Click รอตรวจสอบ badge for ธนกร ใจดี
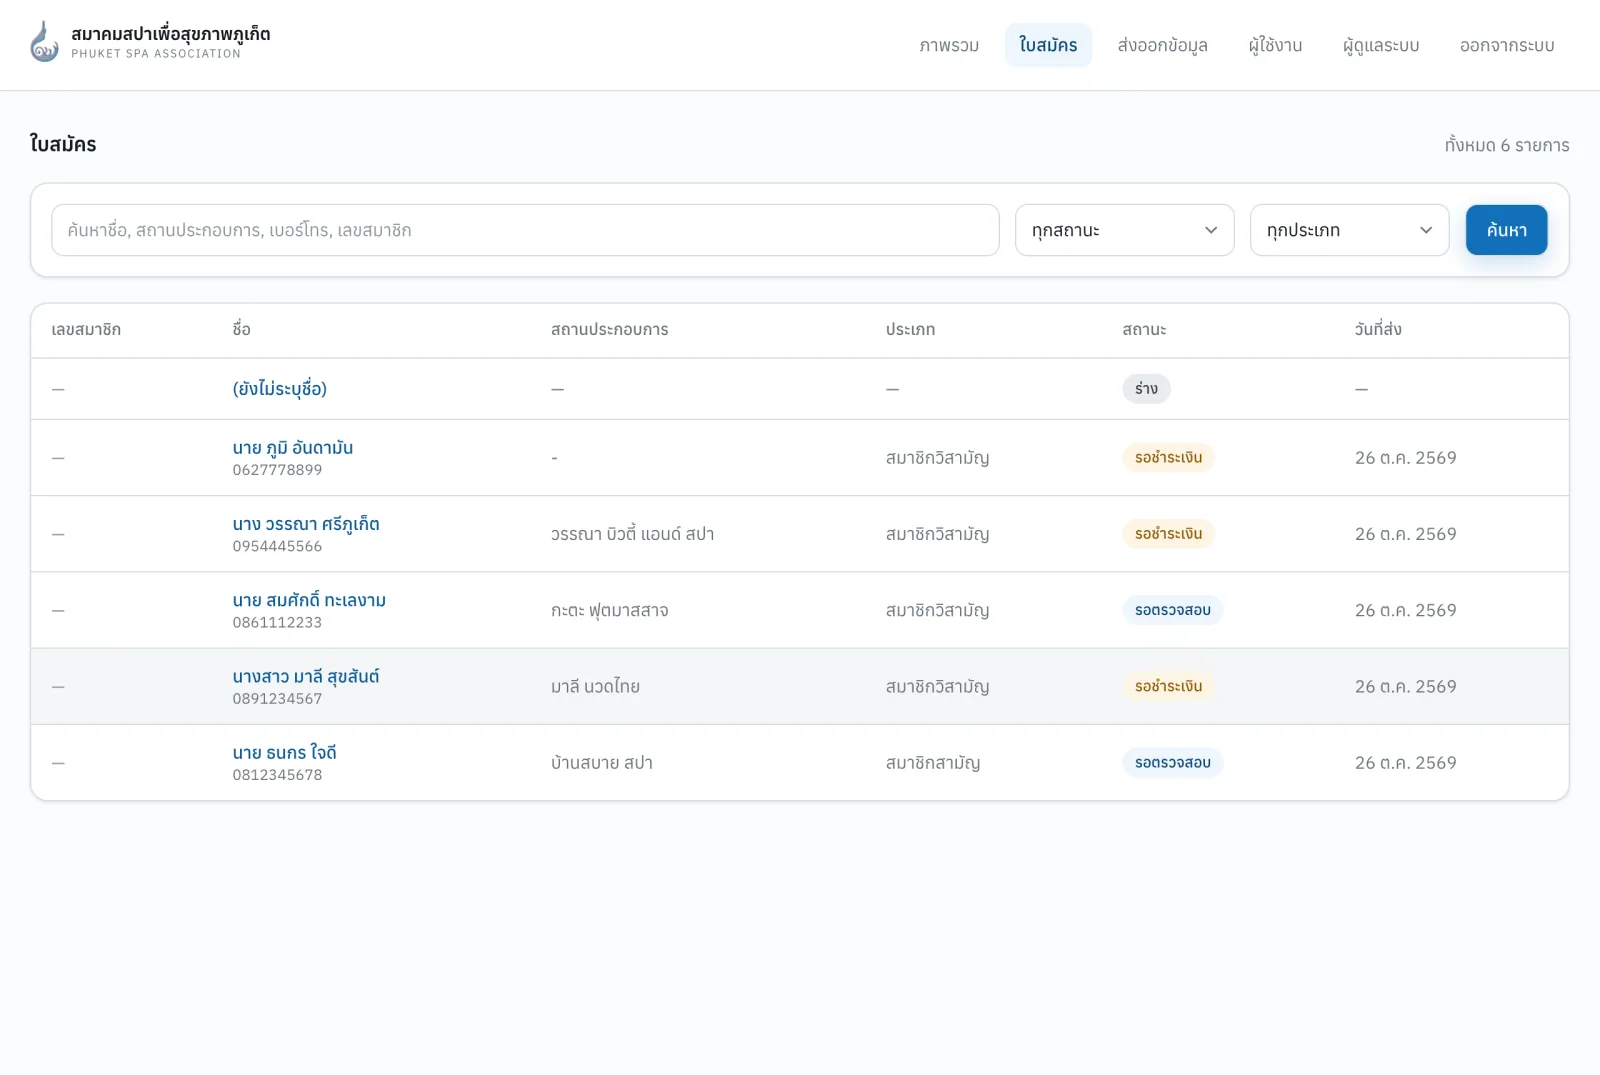This screenshot has height=1075, width=1600. [1172, 763]
